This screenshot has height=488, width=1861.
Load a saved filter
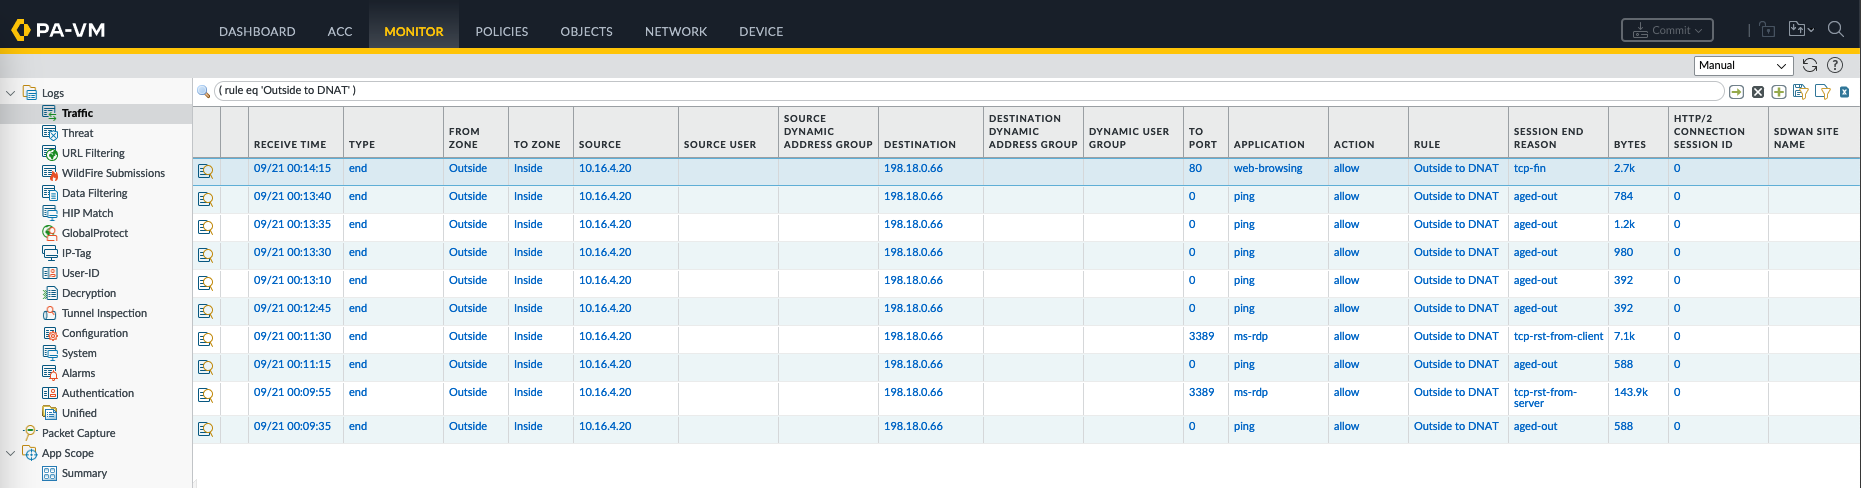click(1822, 92)
